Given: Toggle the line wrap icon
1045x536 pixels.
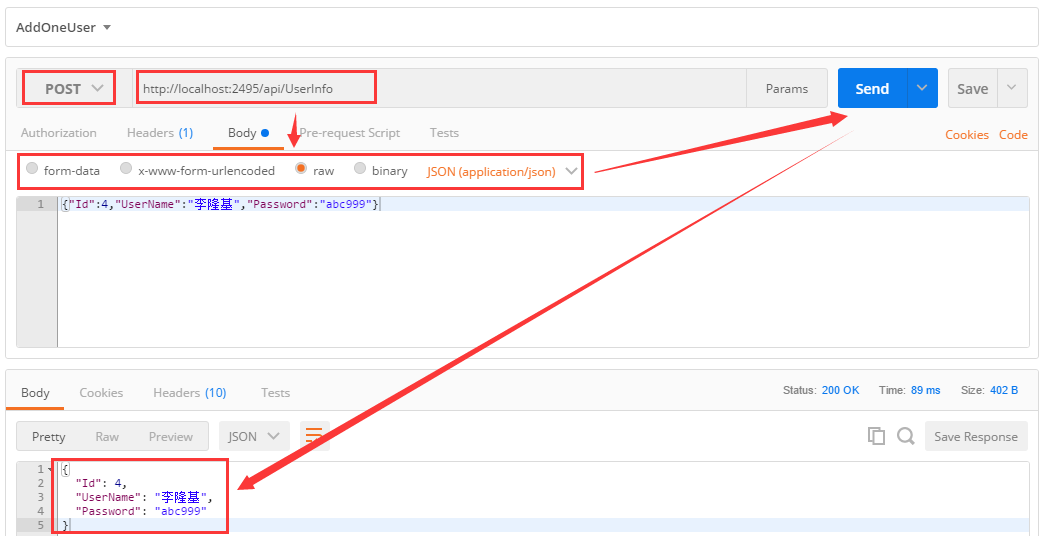Looking at the screenshot, I should (x=314, y=436).
